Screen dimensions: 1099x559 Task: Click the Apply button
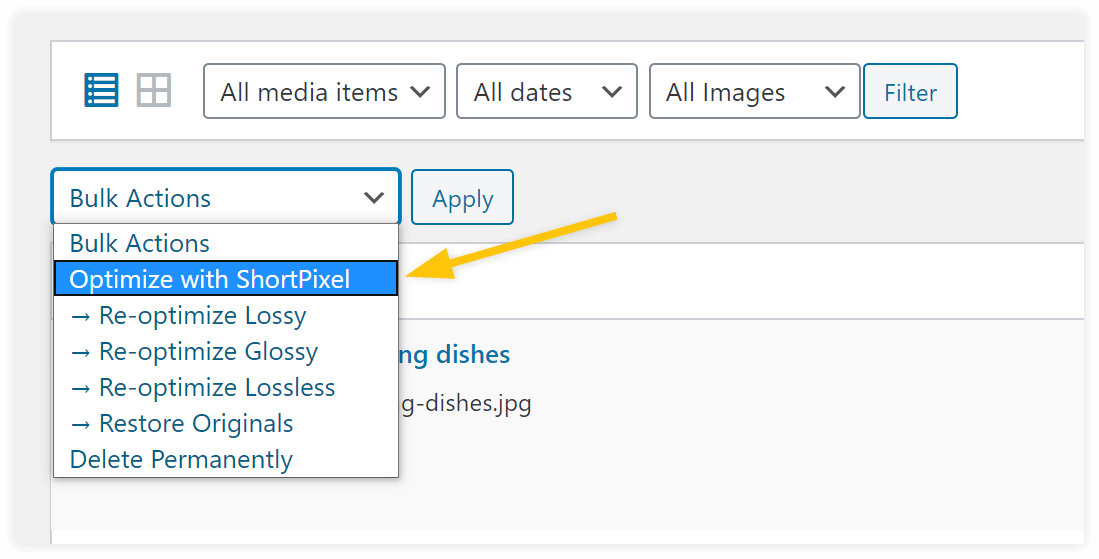click(x=463, y=198)
